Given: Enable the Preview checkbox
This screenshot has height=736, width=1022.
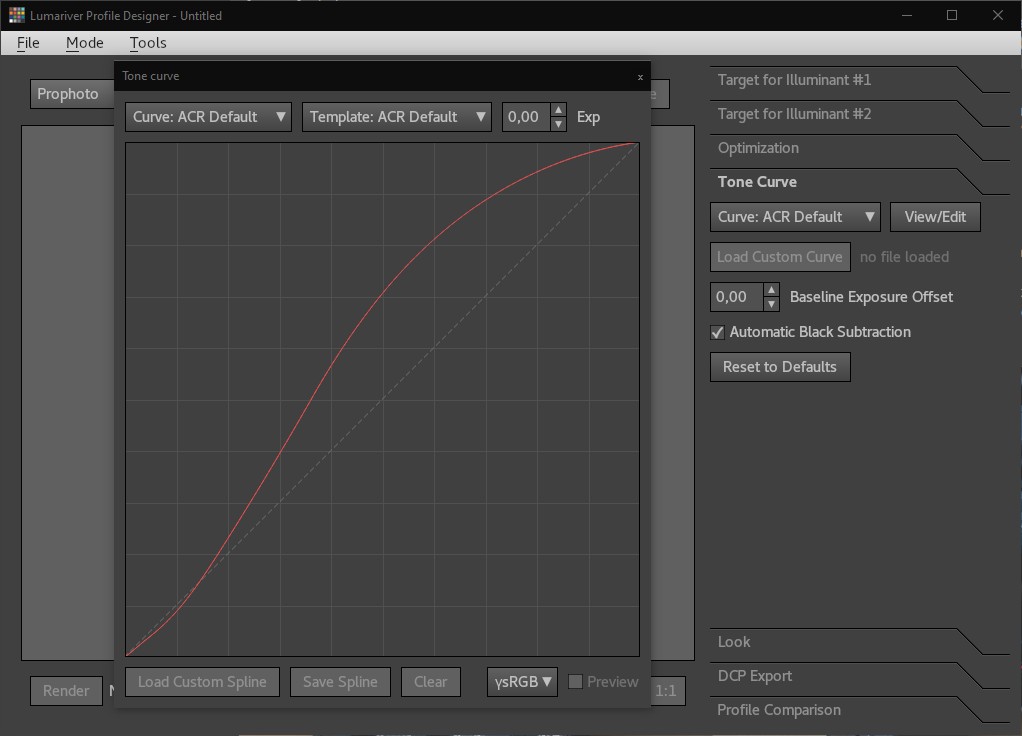Looking at the screenshot, I should point(575,682).
